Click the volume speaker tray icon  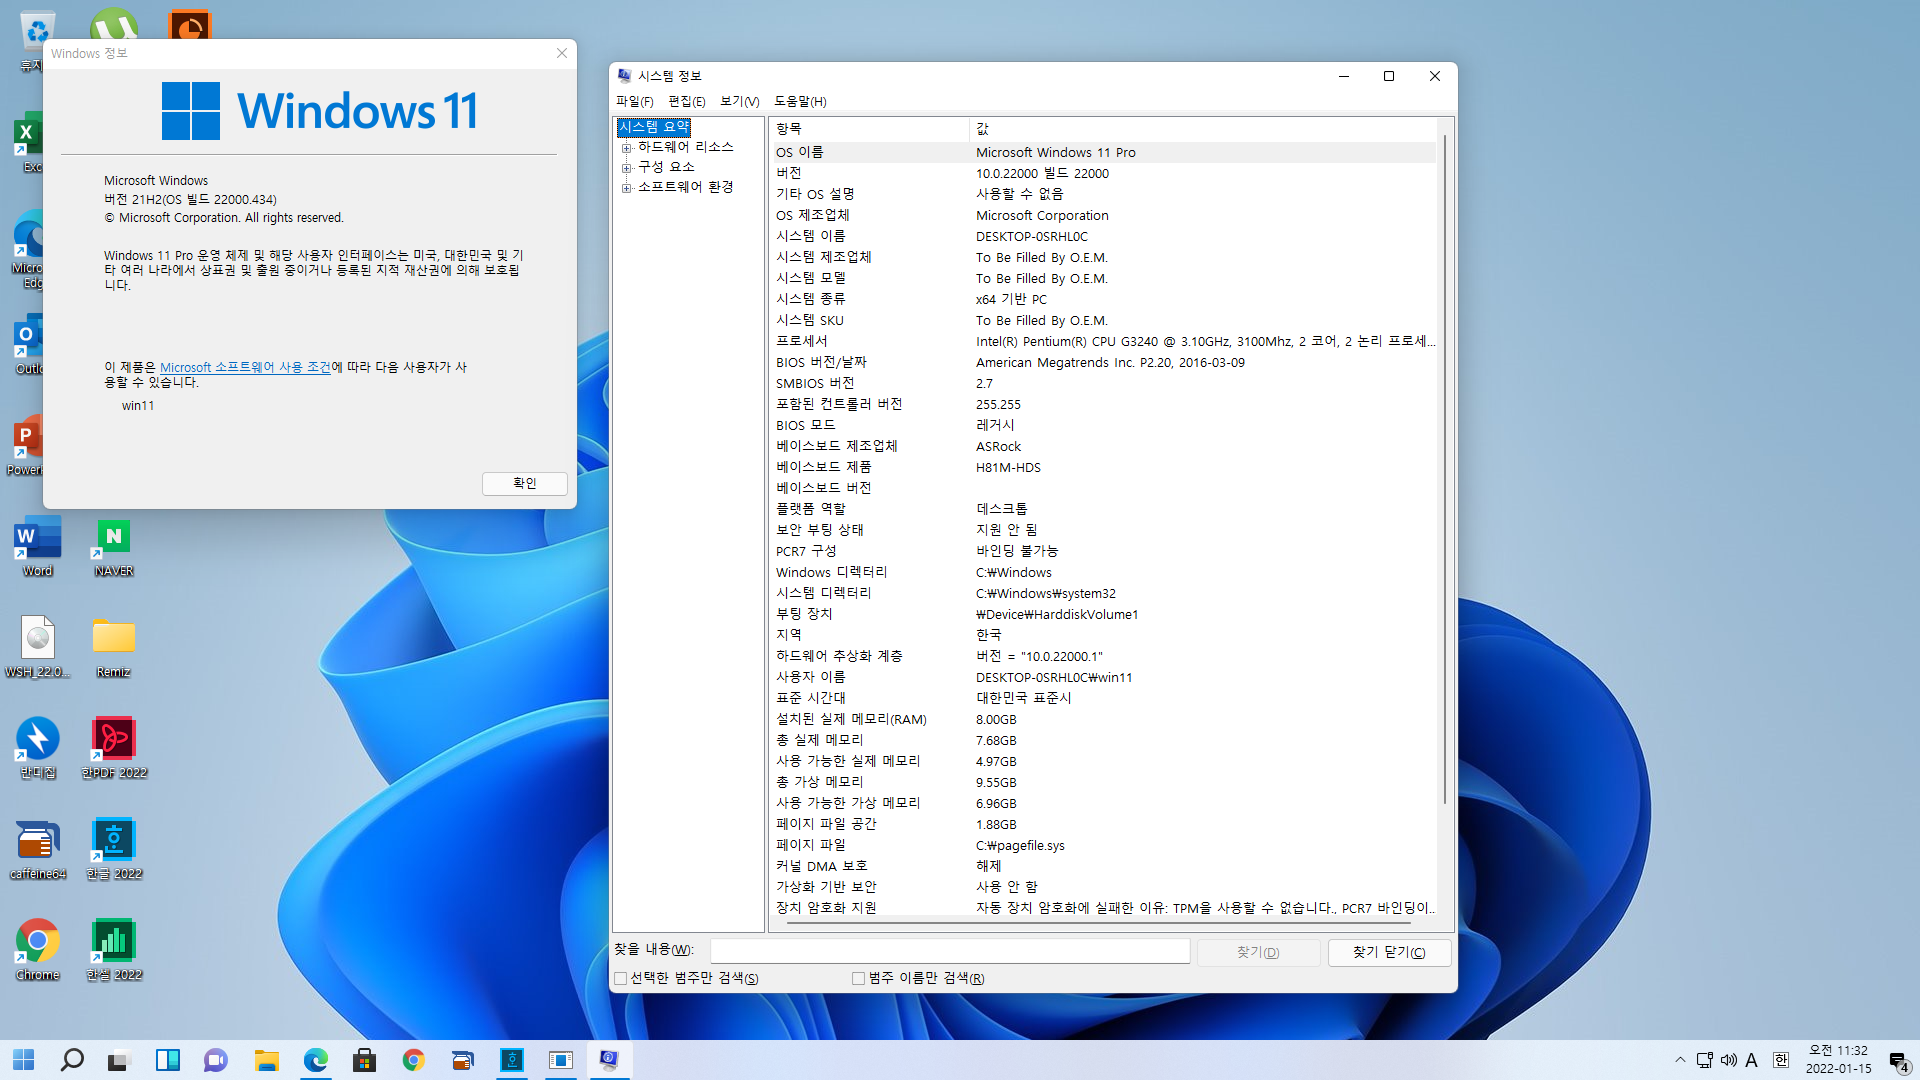click(x=1728, y=1060)
